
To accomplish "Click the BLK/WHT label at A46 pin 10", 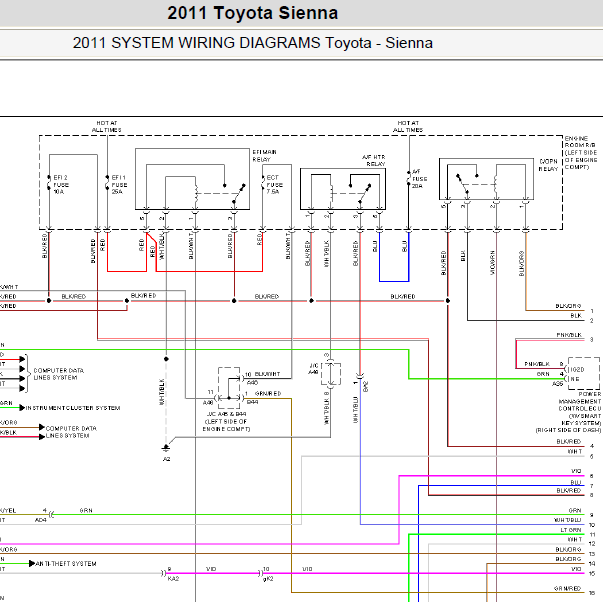I will pos(267,374).
